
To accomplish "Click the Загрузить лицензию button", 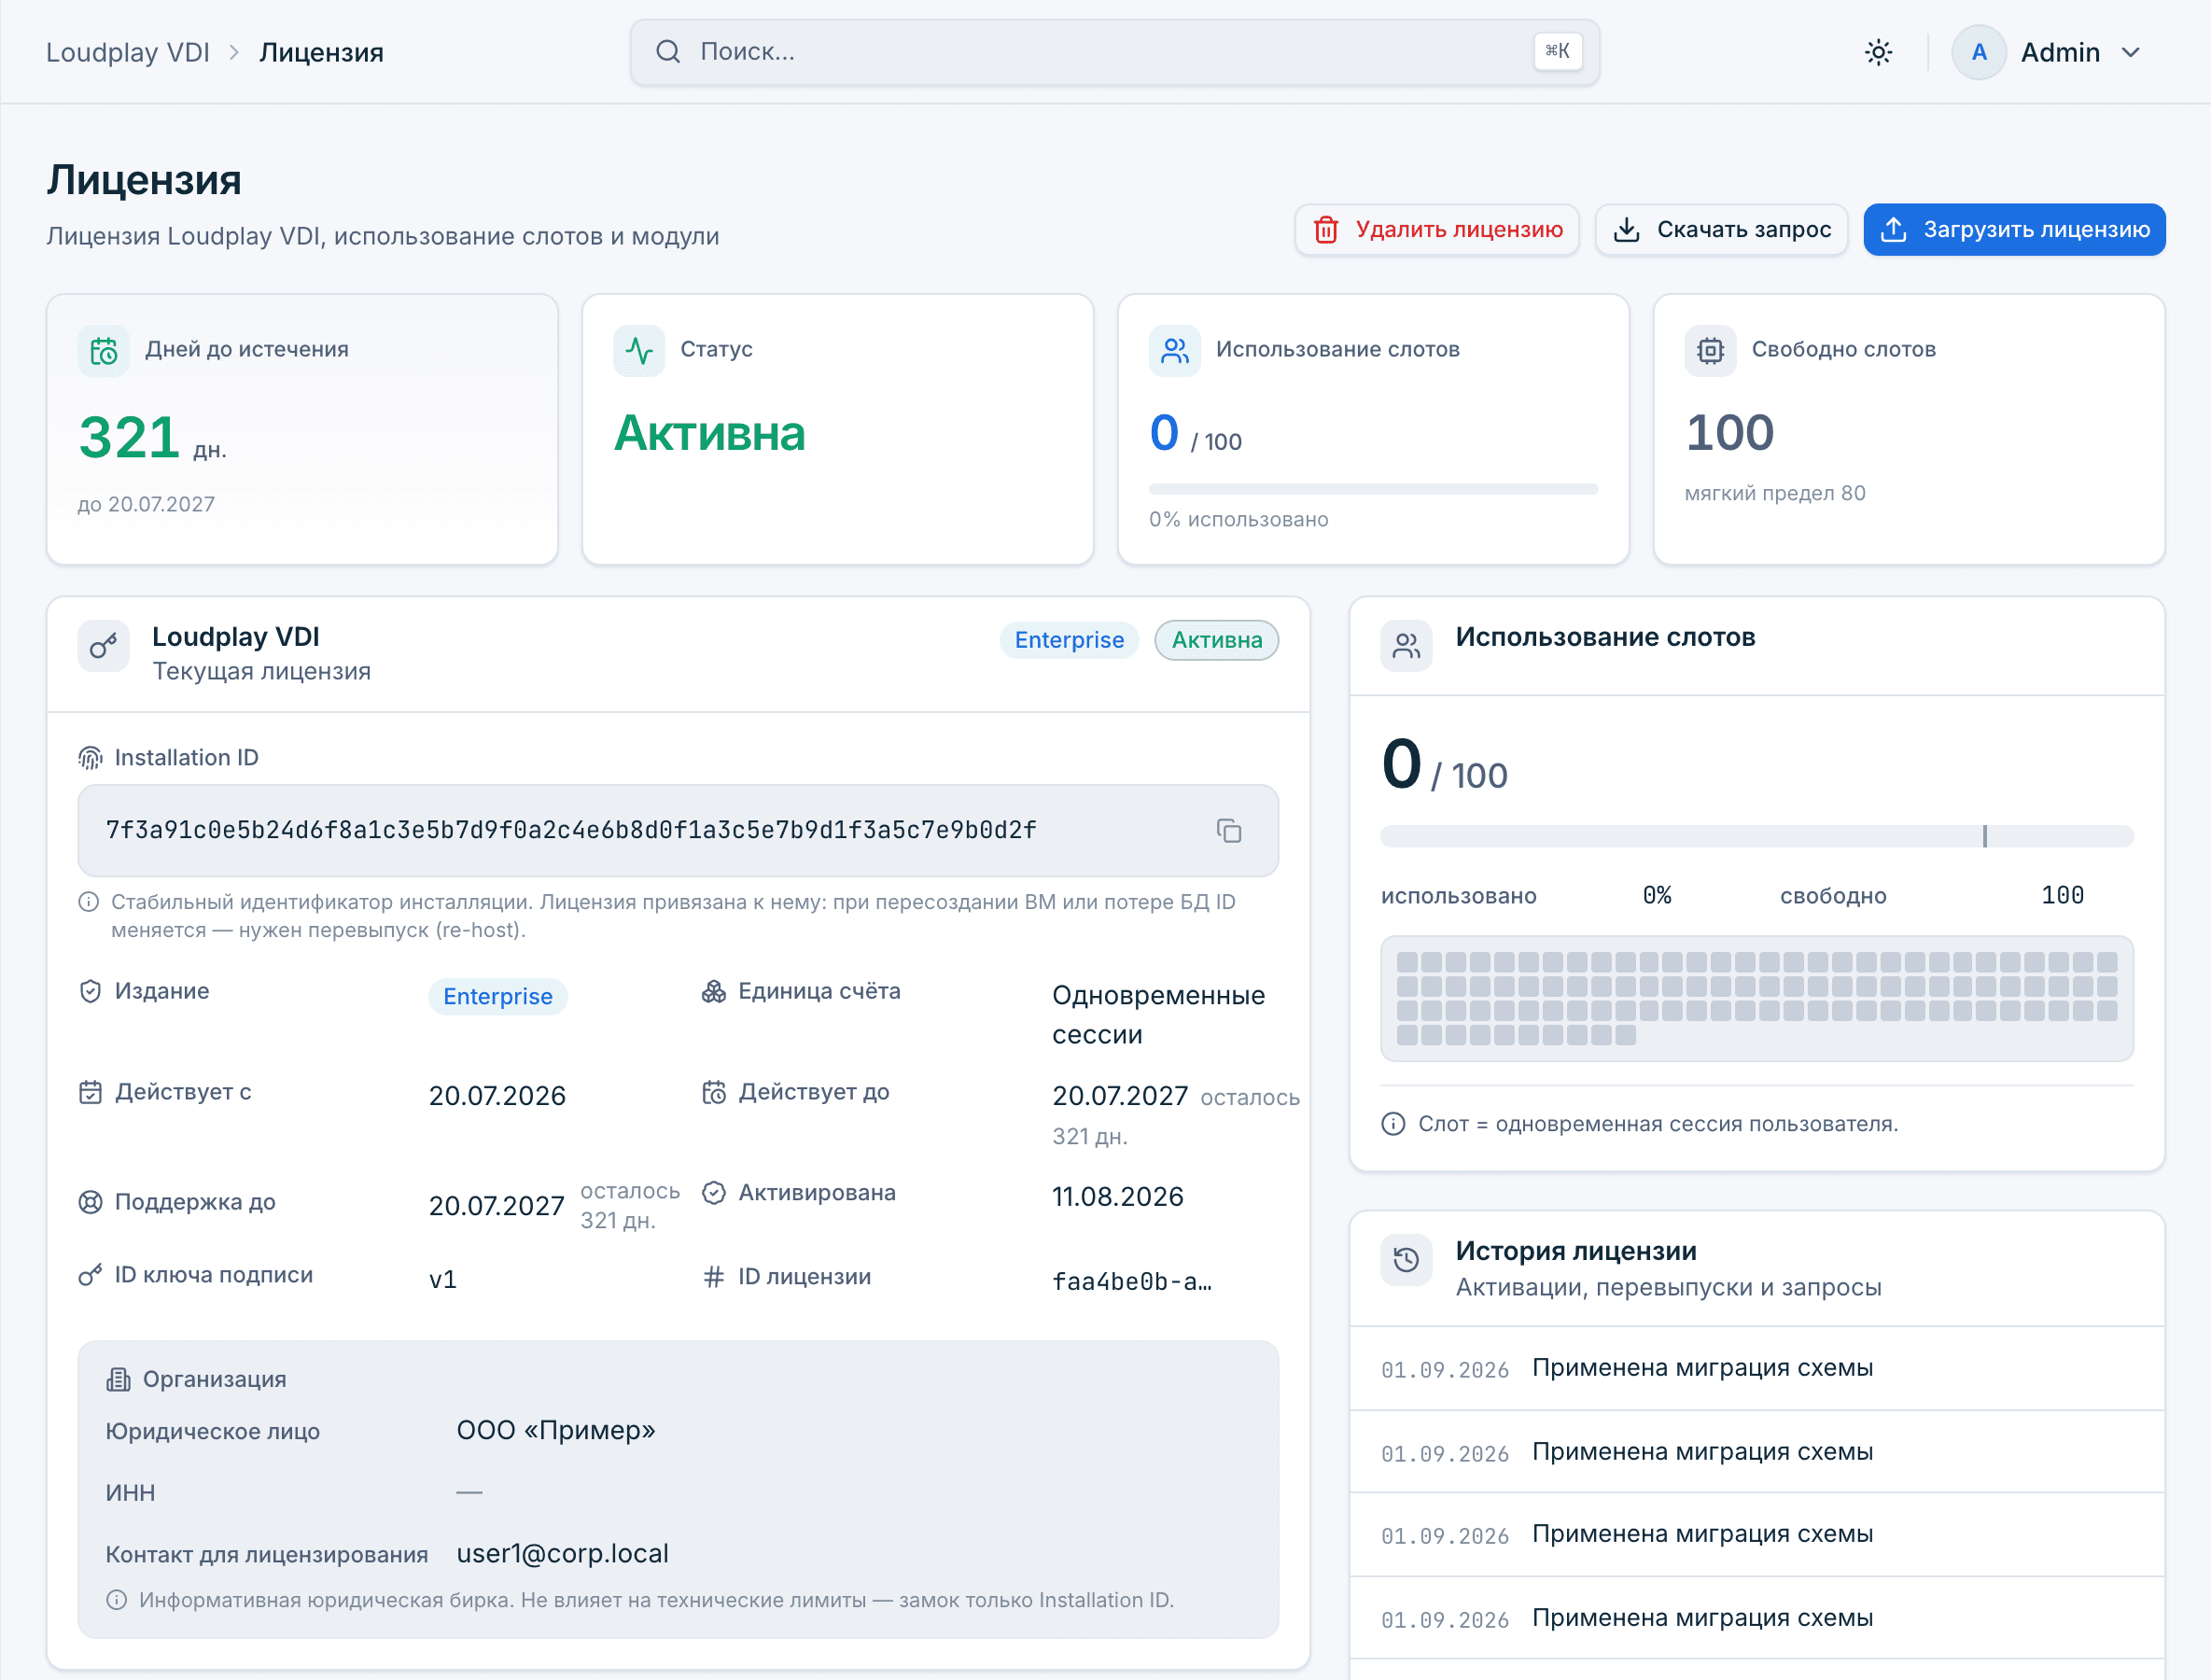I will tap(2014, 230).
